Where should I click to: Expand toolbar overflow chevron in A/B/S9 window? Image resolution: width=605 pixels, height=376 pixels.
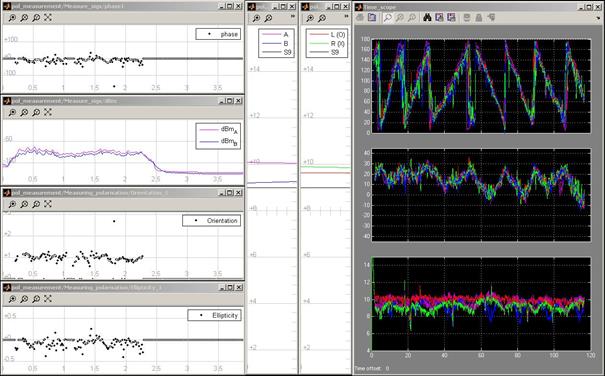[292, 17]
